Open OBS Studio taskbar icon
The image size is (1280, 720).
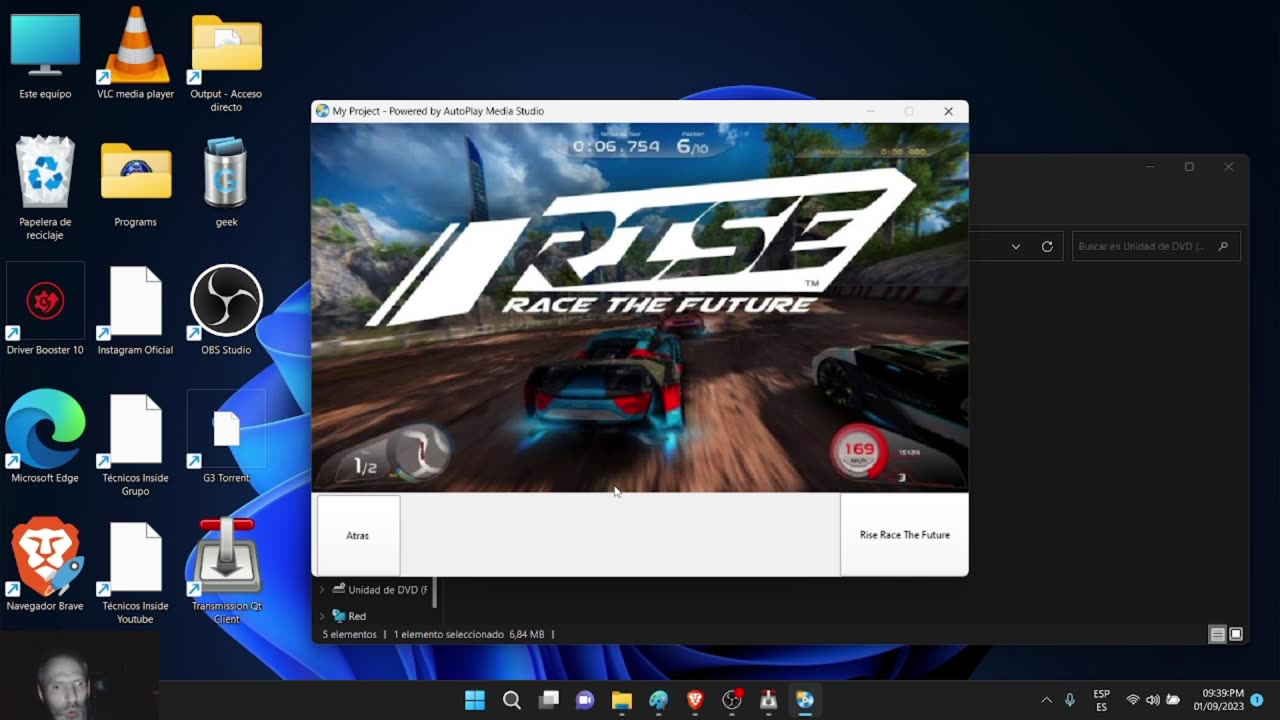pos(732,700)
